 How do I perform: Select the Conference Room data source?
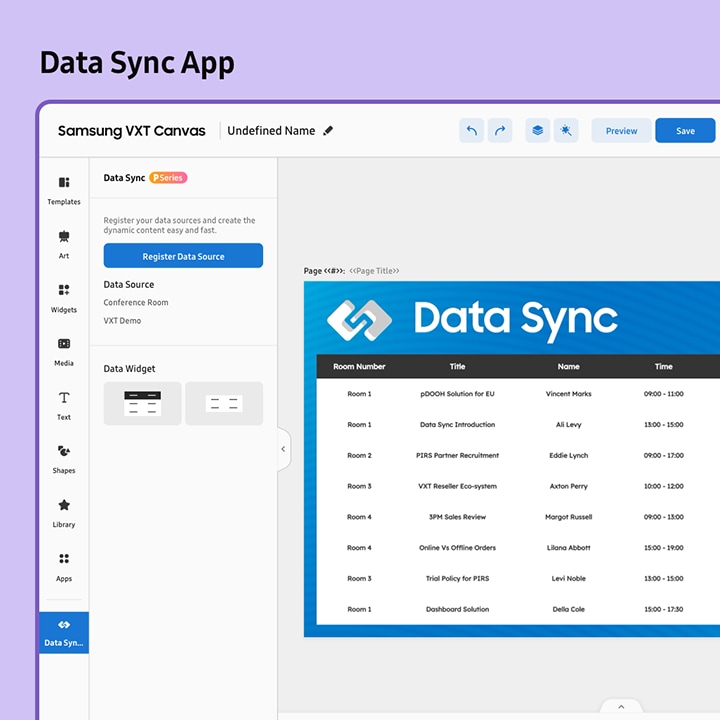coord(136,303)
